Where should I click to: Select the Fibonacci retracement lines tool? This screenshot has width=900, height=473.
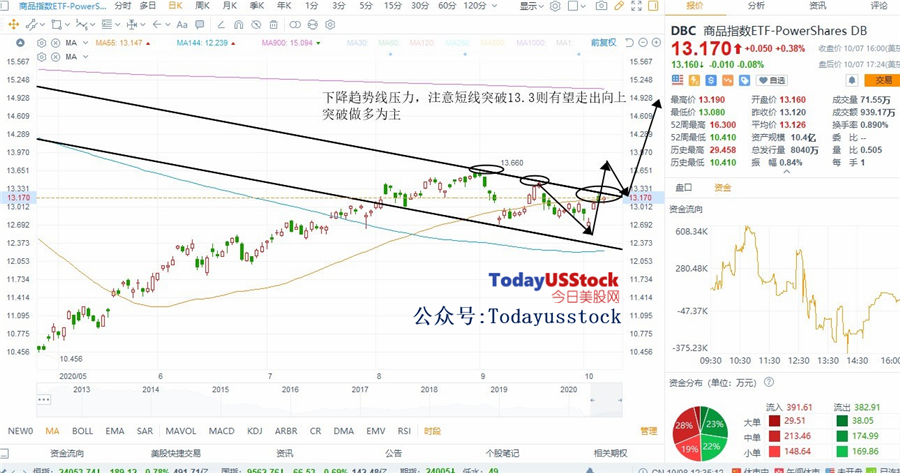click(107, 25)
